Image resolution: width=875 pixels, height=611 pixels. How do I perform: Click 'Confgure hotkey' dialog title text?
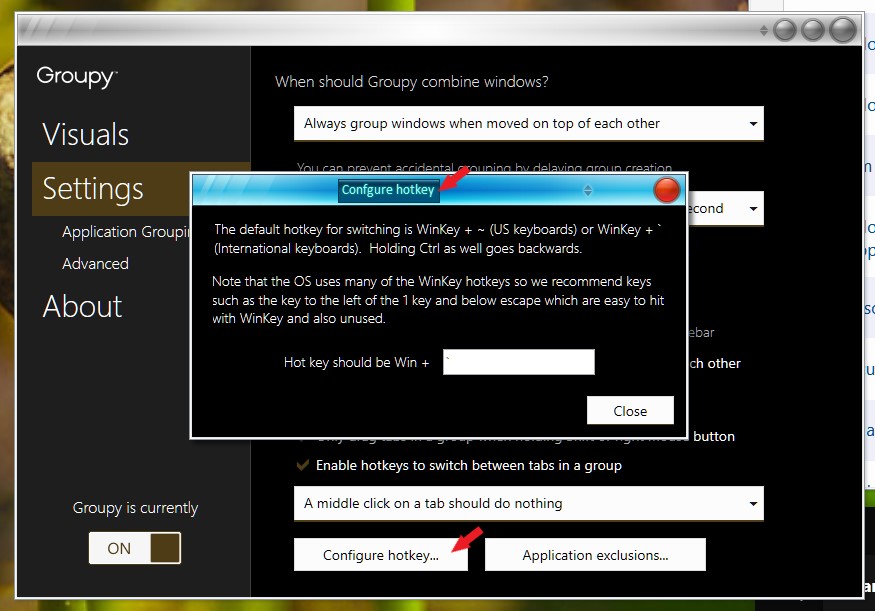pos(388,190)
